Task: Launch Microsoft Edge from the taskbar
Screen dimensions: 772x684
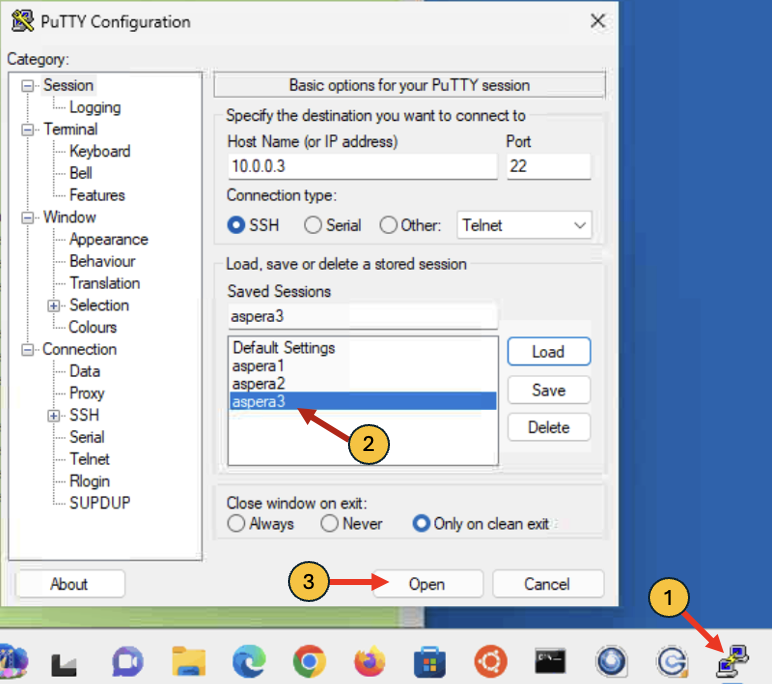Action: [x=249, y=661]
